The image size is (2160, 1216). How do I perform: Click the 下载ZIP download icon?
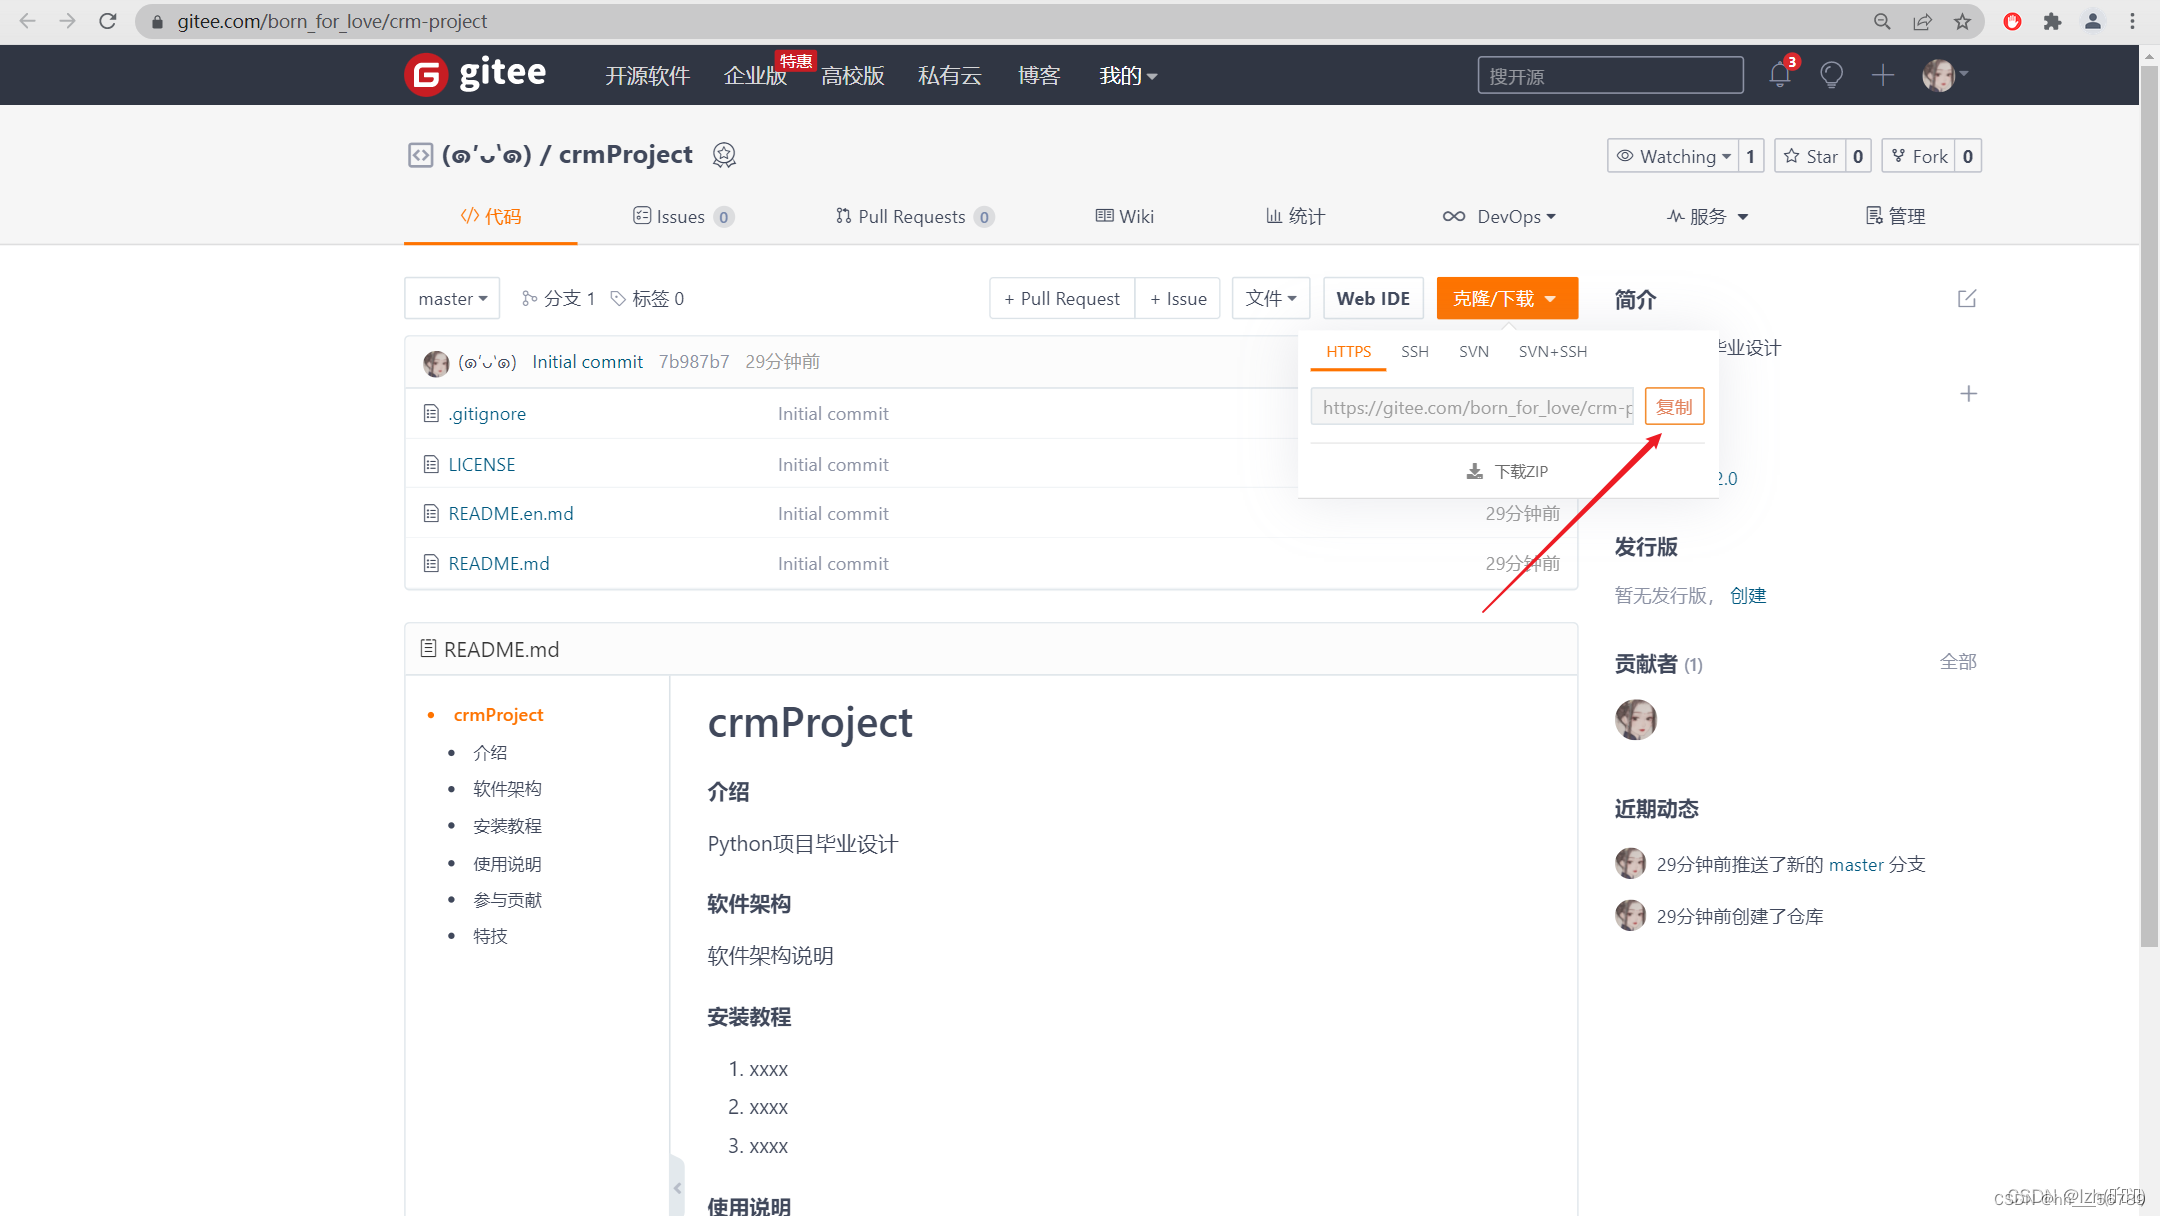(x=1475, y=471)
